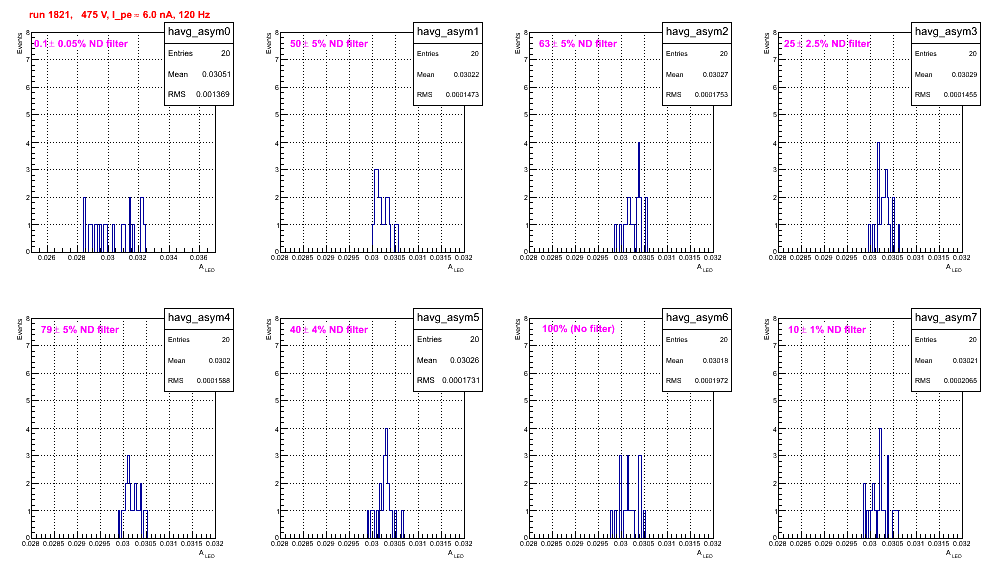Select the RMS value 0.001369

213,94
